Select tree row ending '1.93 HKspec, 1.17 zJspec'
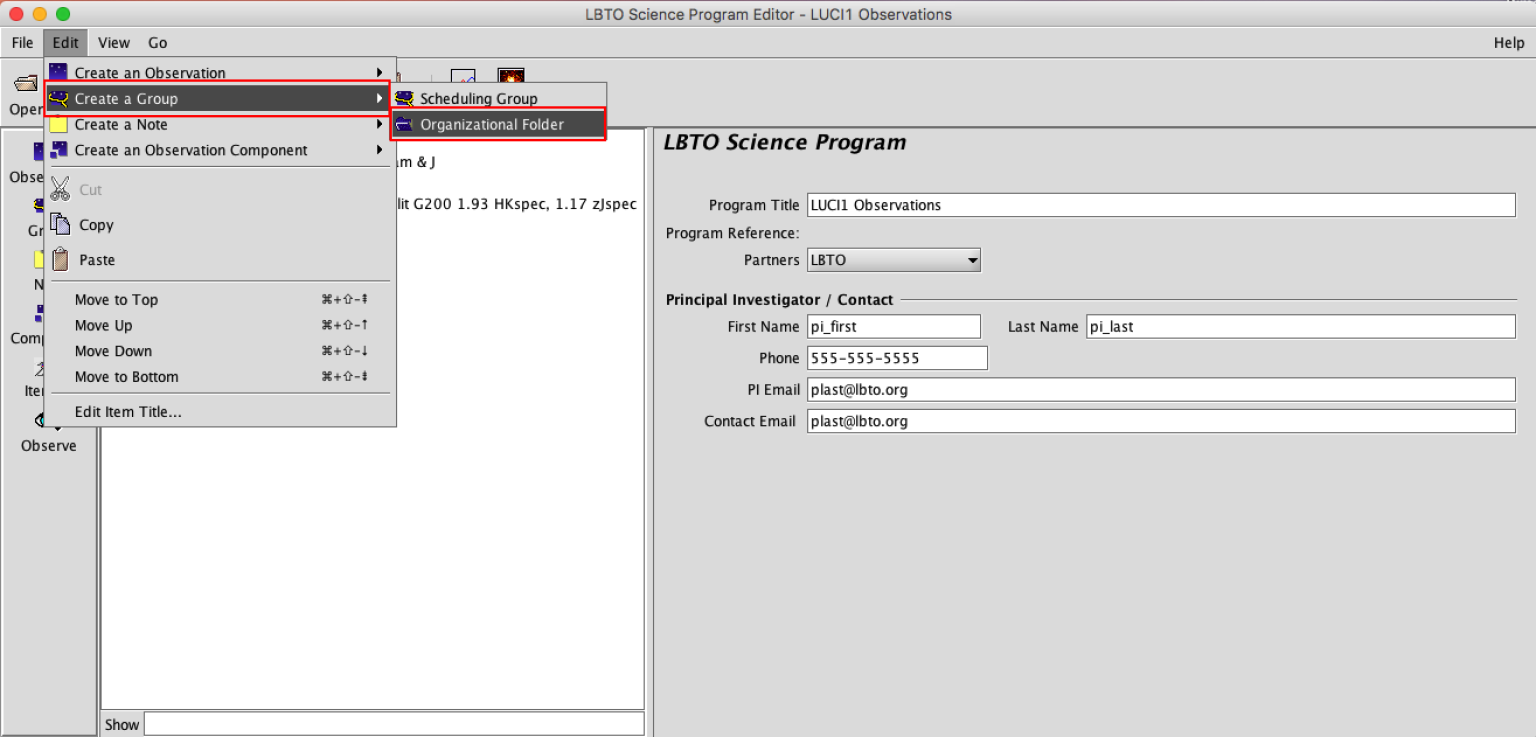The height and width of the screenshot is (737, 1536). pyautogui.click(x=516, y=204)
